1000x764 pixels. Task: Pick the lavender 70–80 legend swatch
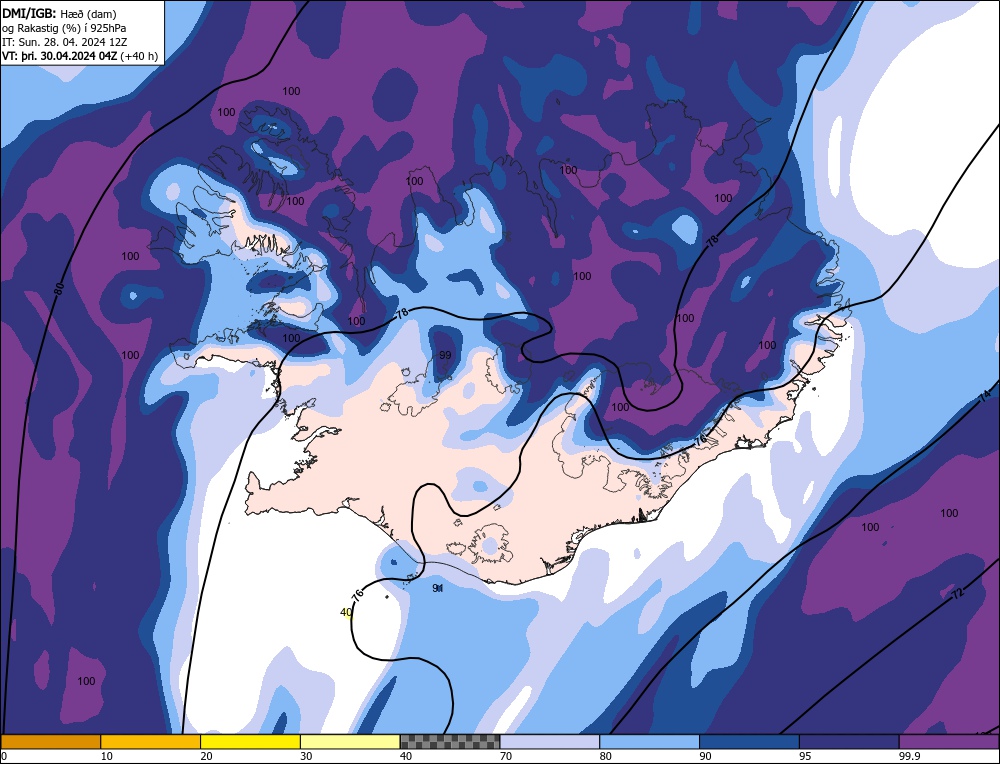(x=550, y=741)
